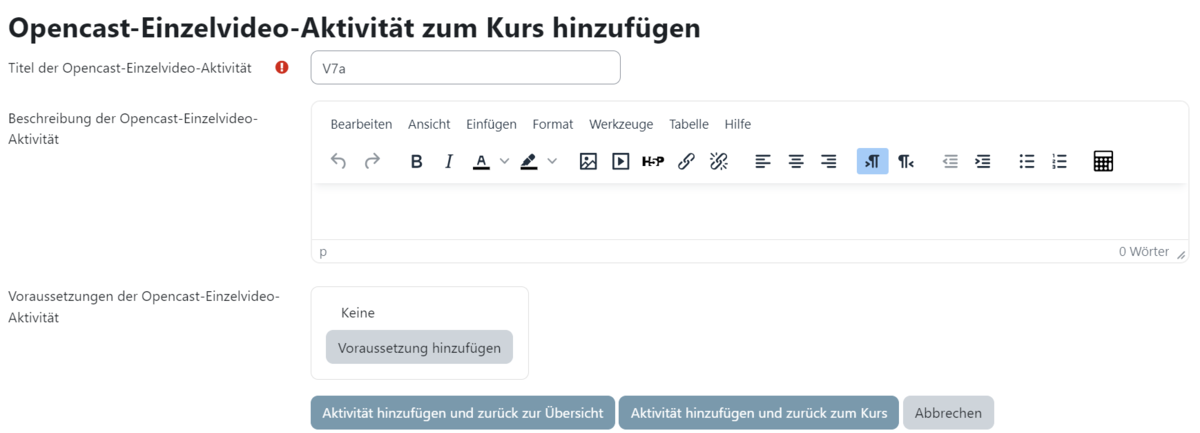
Task: Expand the text color dropdown arrow
Action: click(504, 161)
